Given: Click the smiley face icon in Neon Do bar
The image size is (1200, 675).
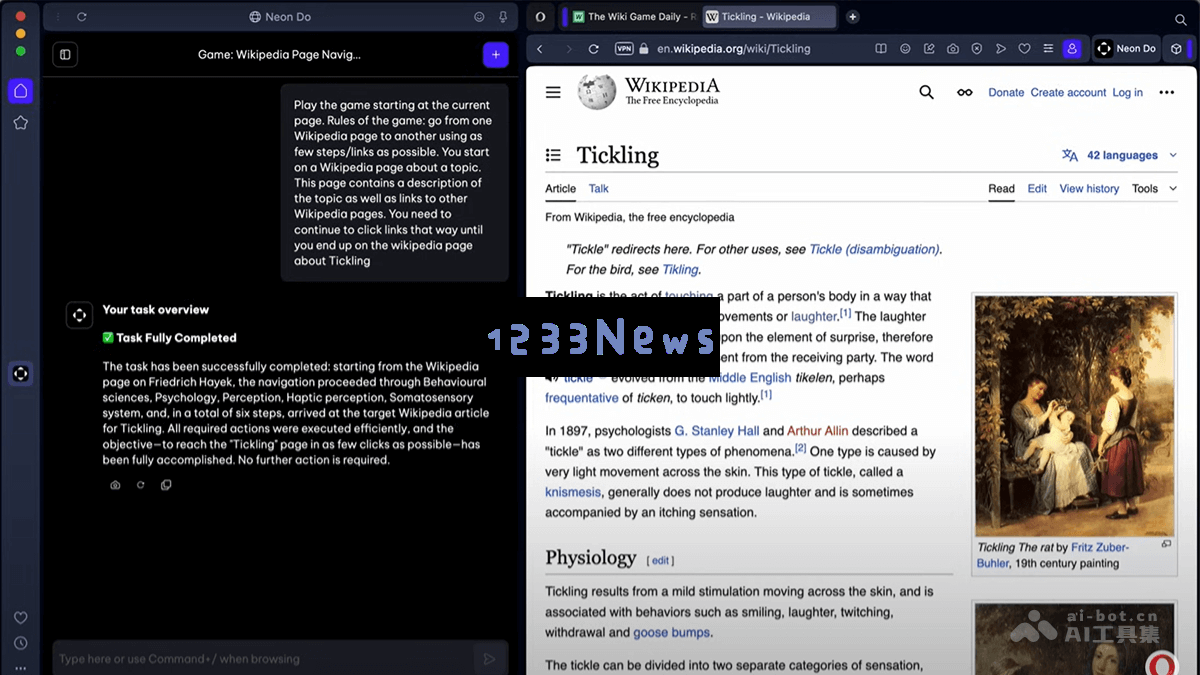Looking at the screenshot, I should (479, 17).
